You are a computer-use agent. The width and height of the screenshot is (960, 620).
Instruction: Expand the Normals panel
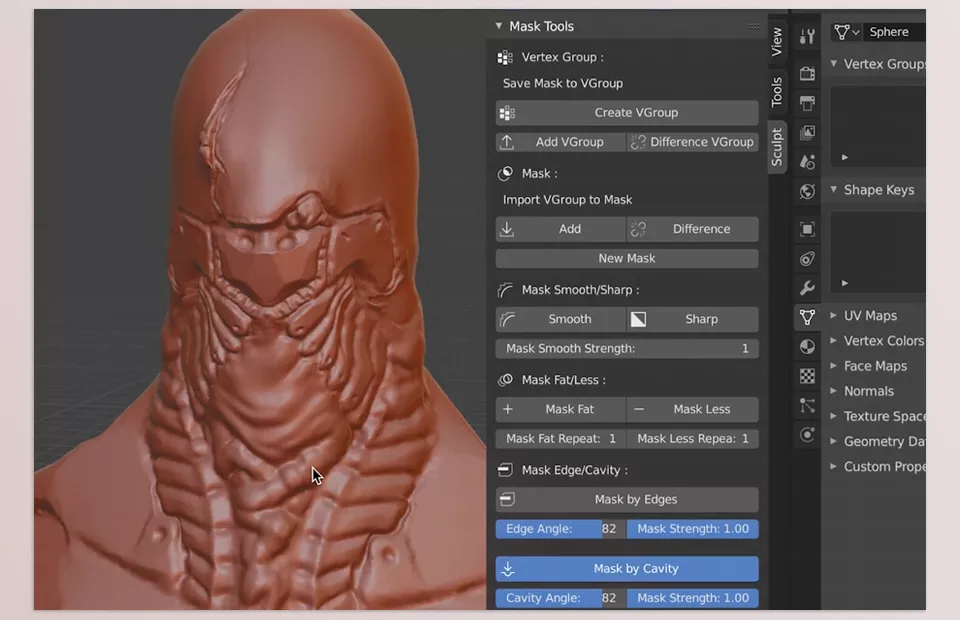pyautogui.click(x=834, y=390)
